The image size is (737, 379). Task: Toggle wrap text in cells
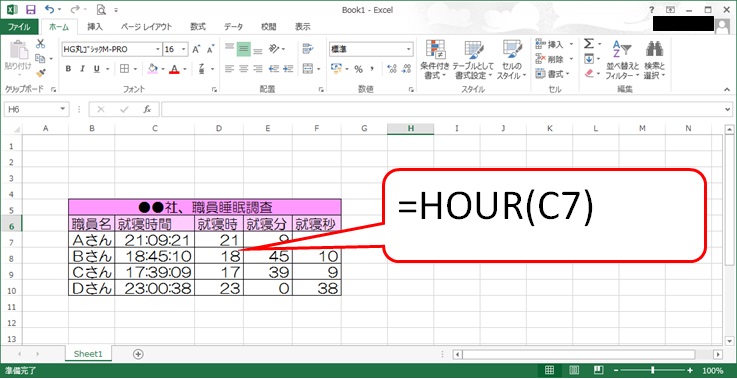point(308,48)
